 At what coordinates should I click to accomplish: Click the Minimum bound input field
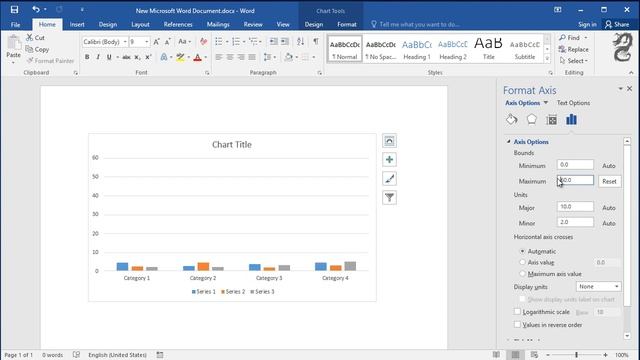575,164
